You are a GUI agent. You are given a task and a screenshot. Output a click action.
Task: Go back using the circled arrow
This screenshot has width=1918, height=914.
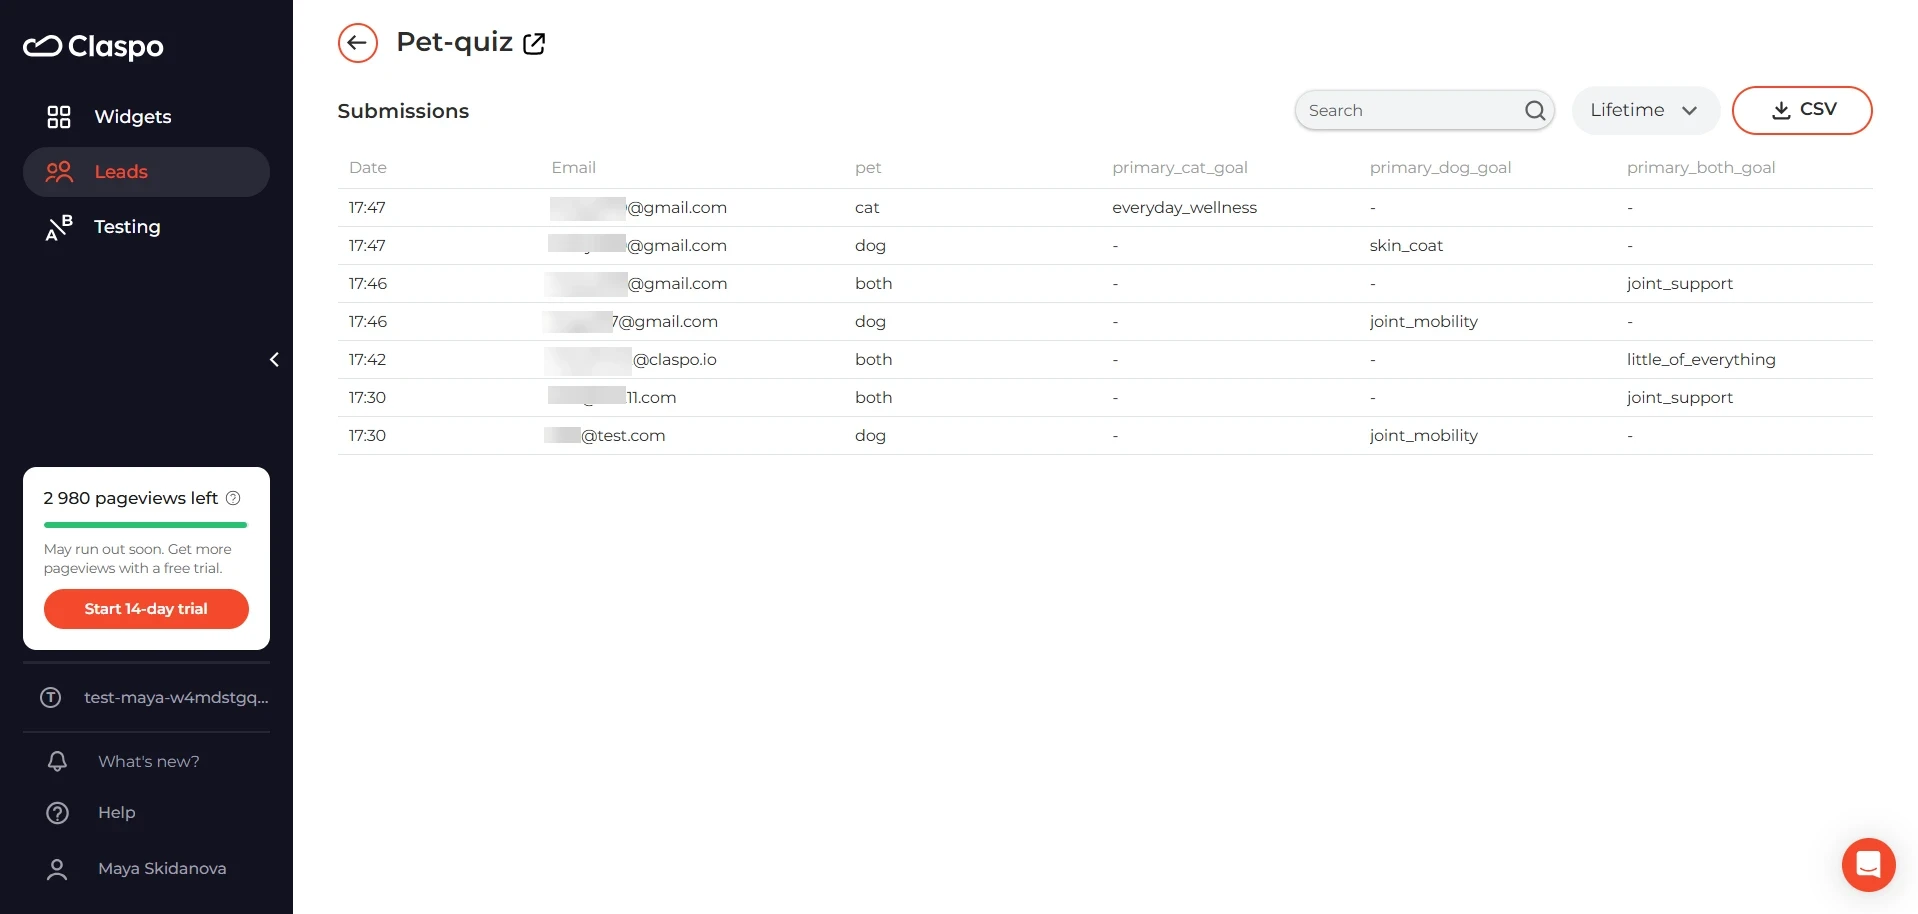(358, 43)
